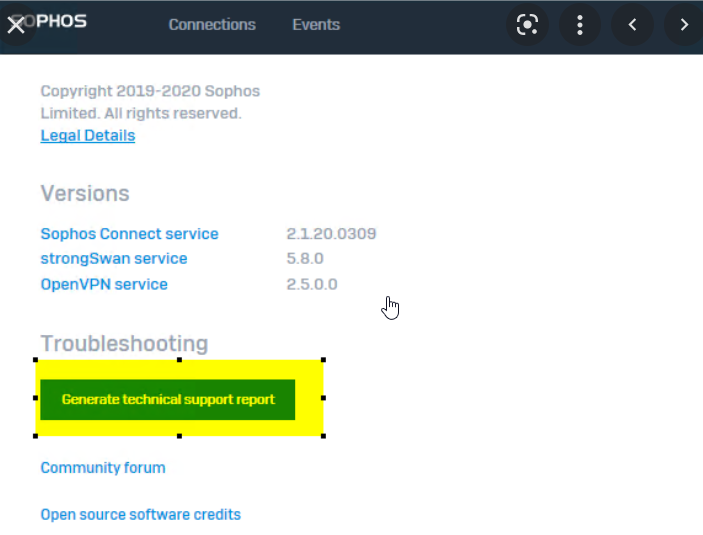Click the Sophos Connect version number 2.1.20.0309
Viewport: 703px width, 535px height.
click(331, 234)
